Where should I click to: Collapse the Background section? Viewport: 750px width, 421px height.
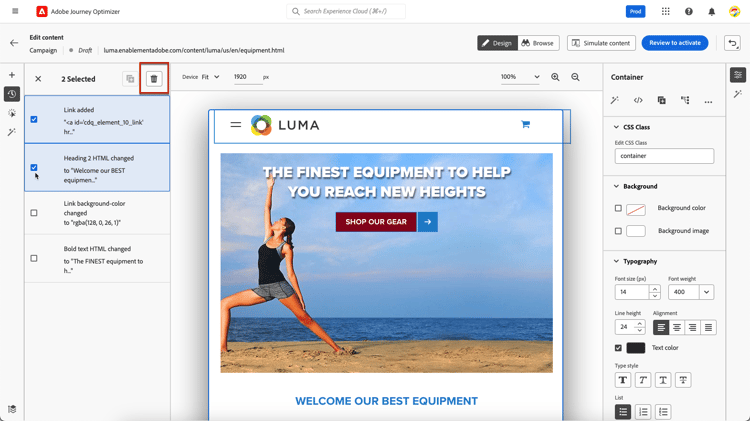616,187
